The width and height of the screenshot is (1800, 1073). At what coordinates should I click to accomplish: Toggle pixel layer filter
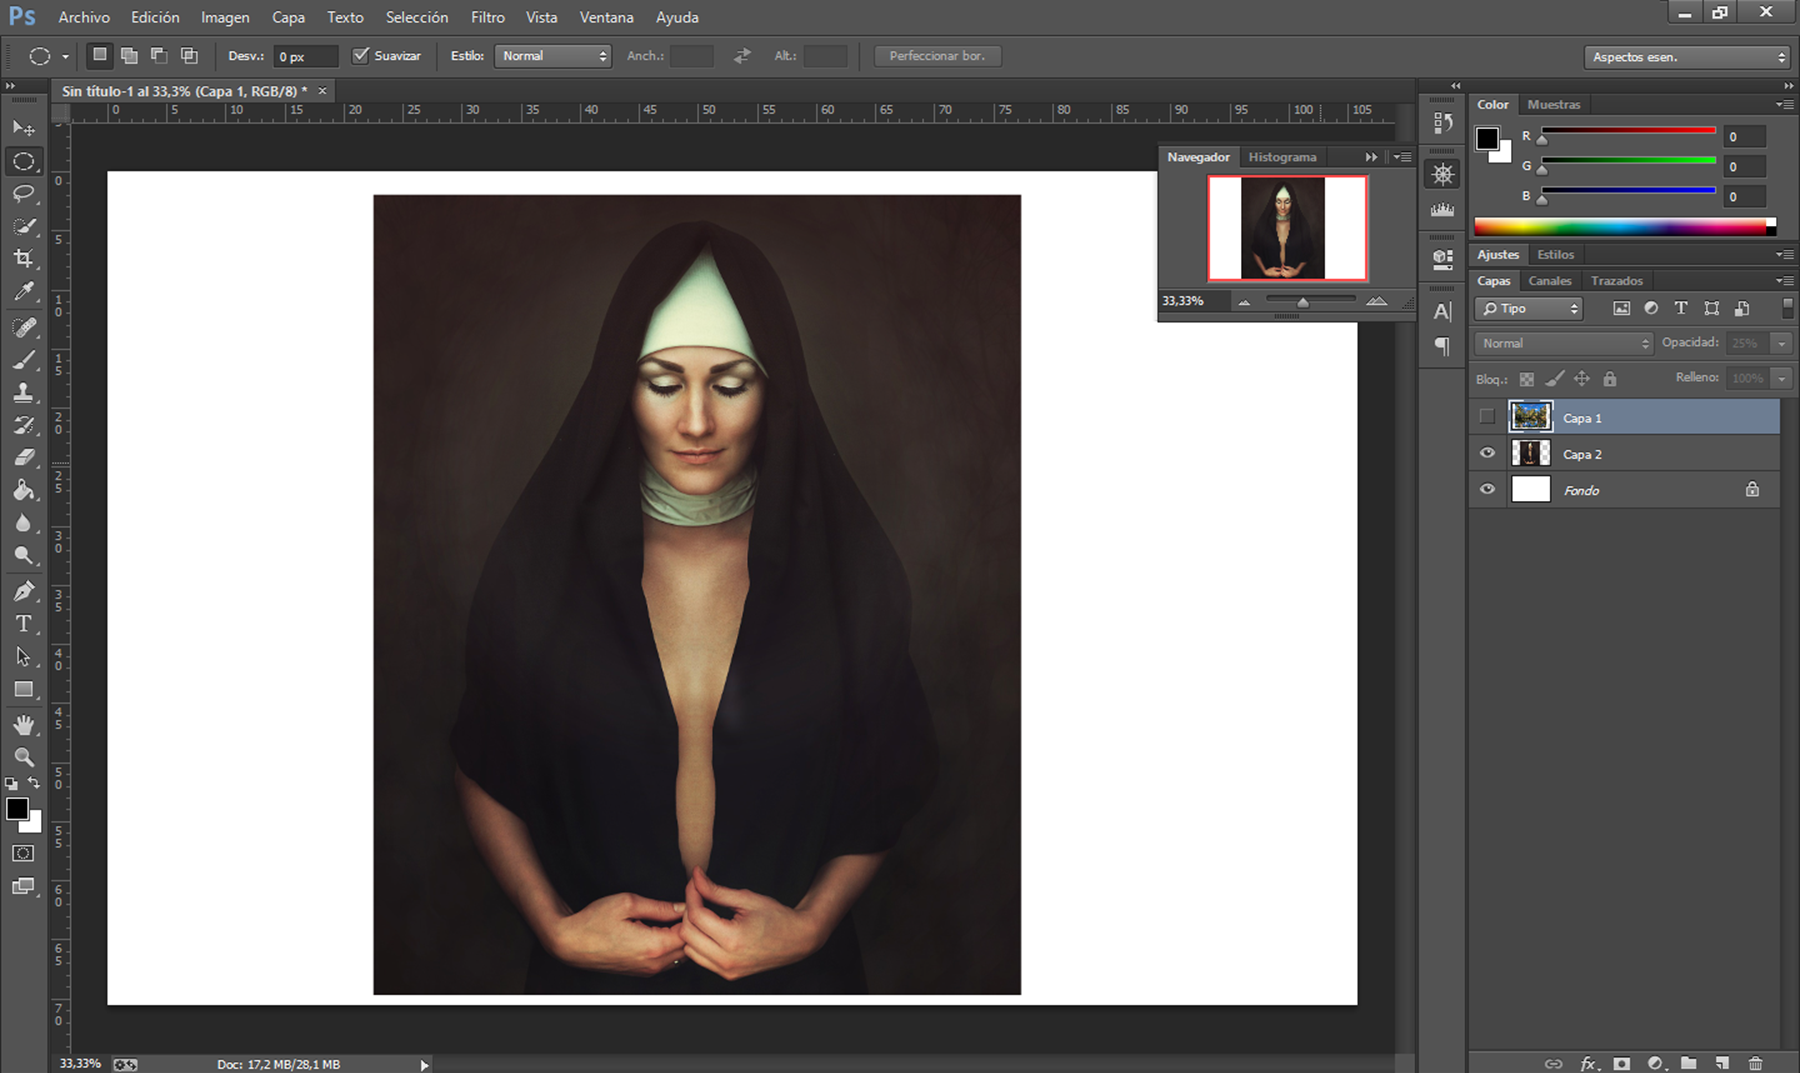1621,309
